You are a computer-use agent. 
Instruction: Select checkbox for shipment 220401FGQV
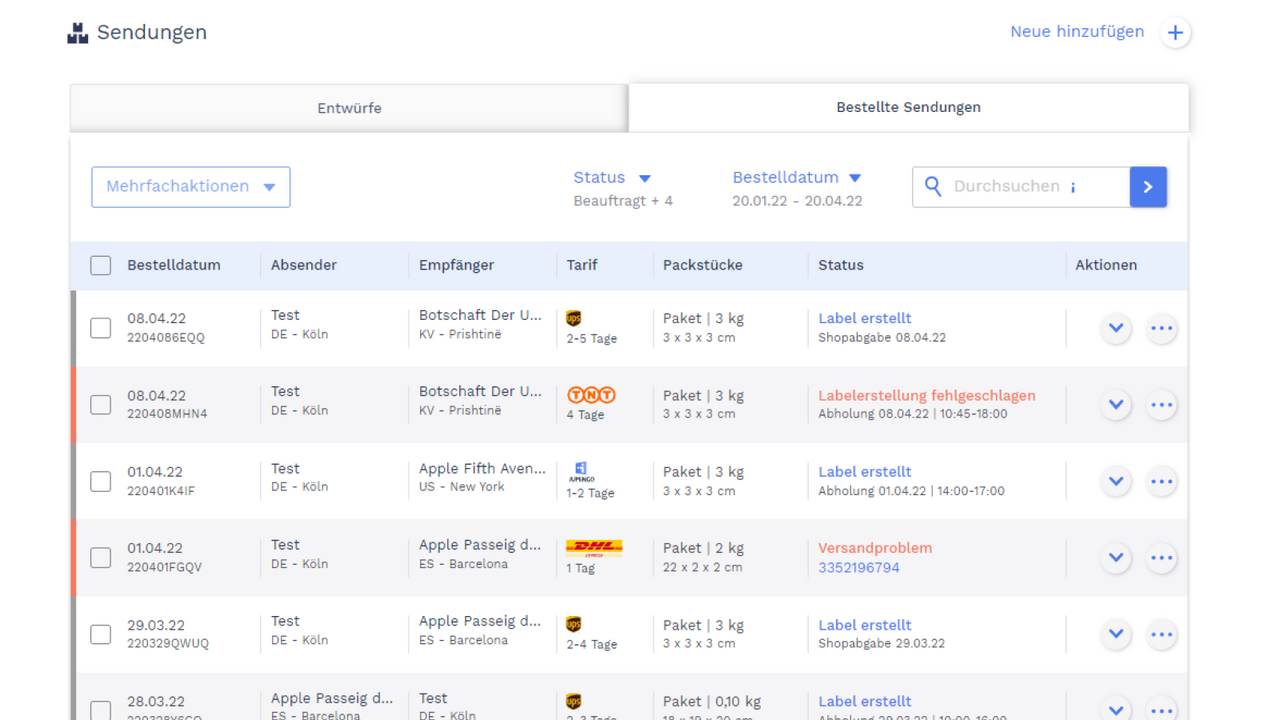point(101,558)
